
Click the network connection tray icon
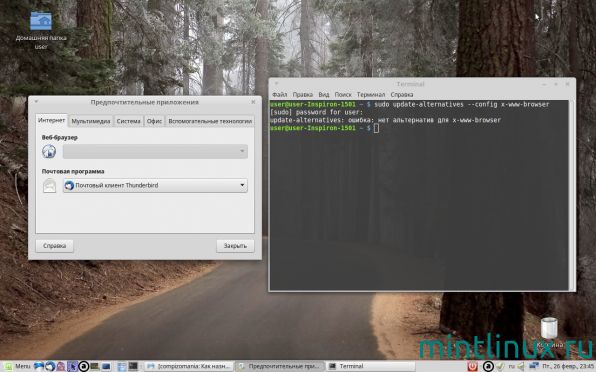[x=534, y=366]
